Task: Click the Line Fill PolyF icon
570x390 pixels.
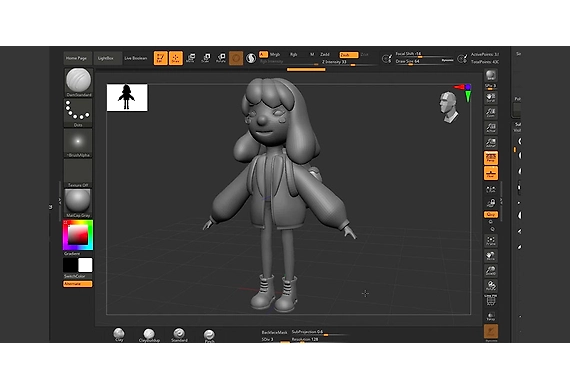Action: point(491,300)
